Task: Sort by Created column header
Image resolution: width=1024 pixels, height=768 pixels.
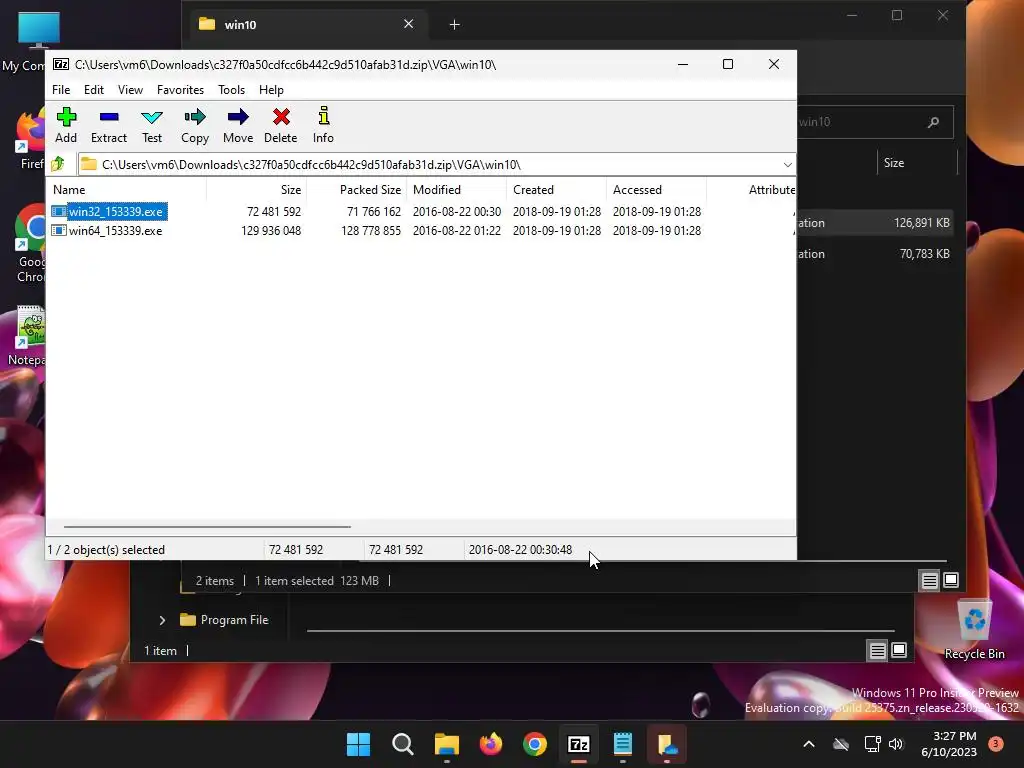Action: [x=556, y=189]
